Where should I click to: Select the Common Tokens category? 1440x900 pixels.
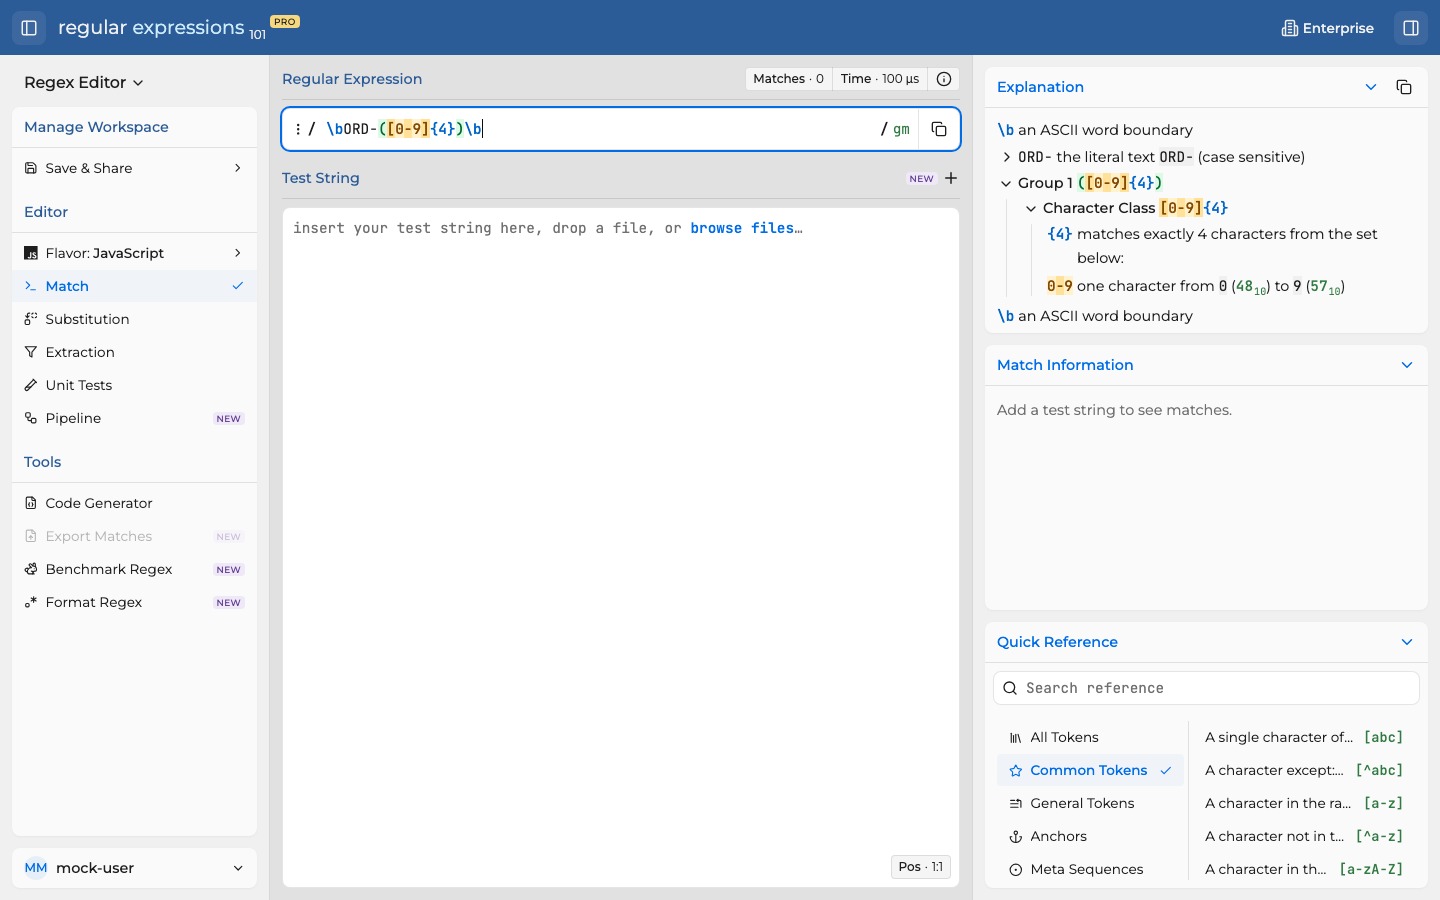1091,770
